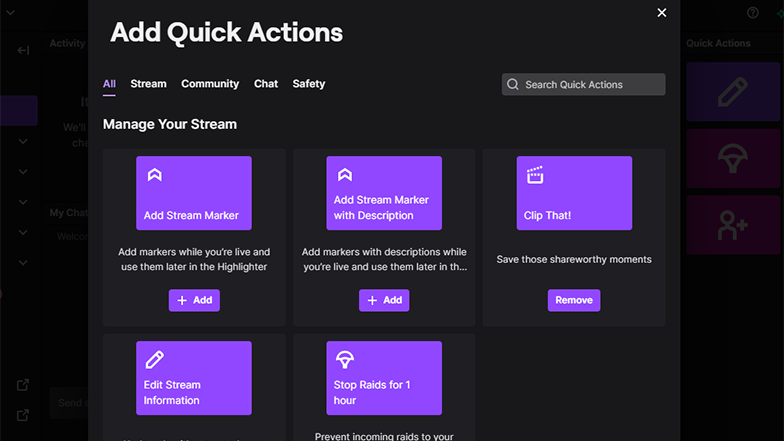Expand the last sidebar chevron
784x441 pixels.
(x=23, y=262)
